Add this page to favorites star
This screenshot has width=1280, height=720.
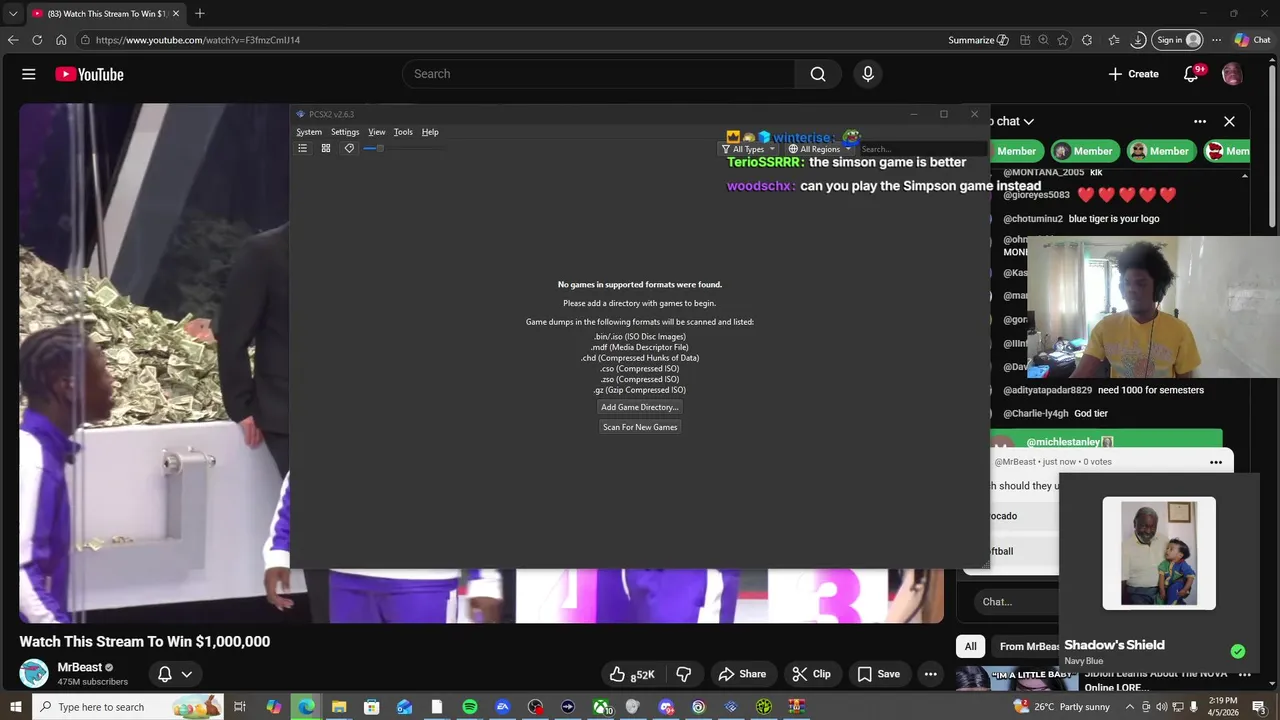click(x=1062, y=40)
